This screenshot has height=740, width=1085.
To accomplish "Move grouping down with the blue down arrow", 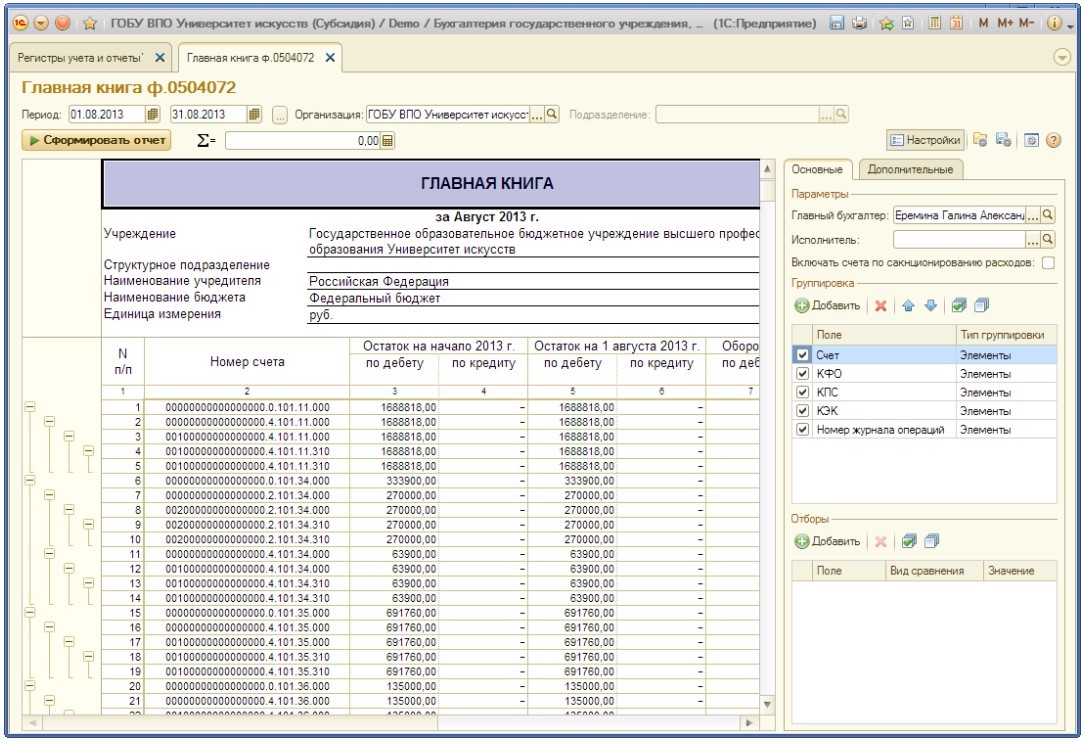I will [x=931, y=305].
